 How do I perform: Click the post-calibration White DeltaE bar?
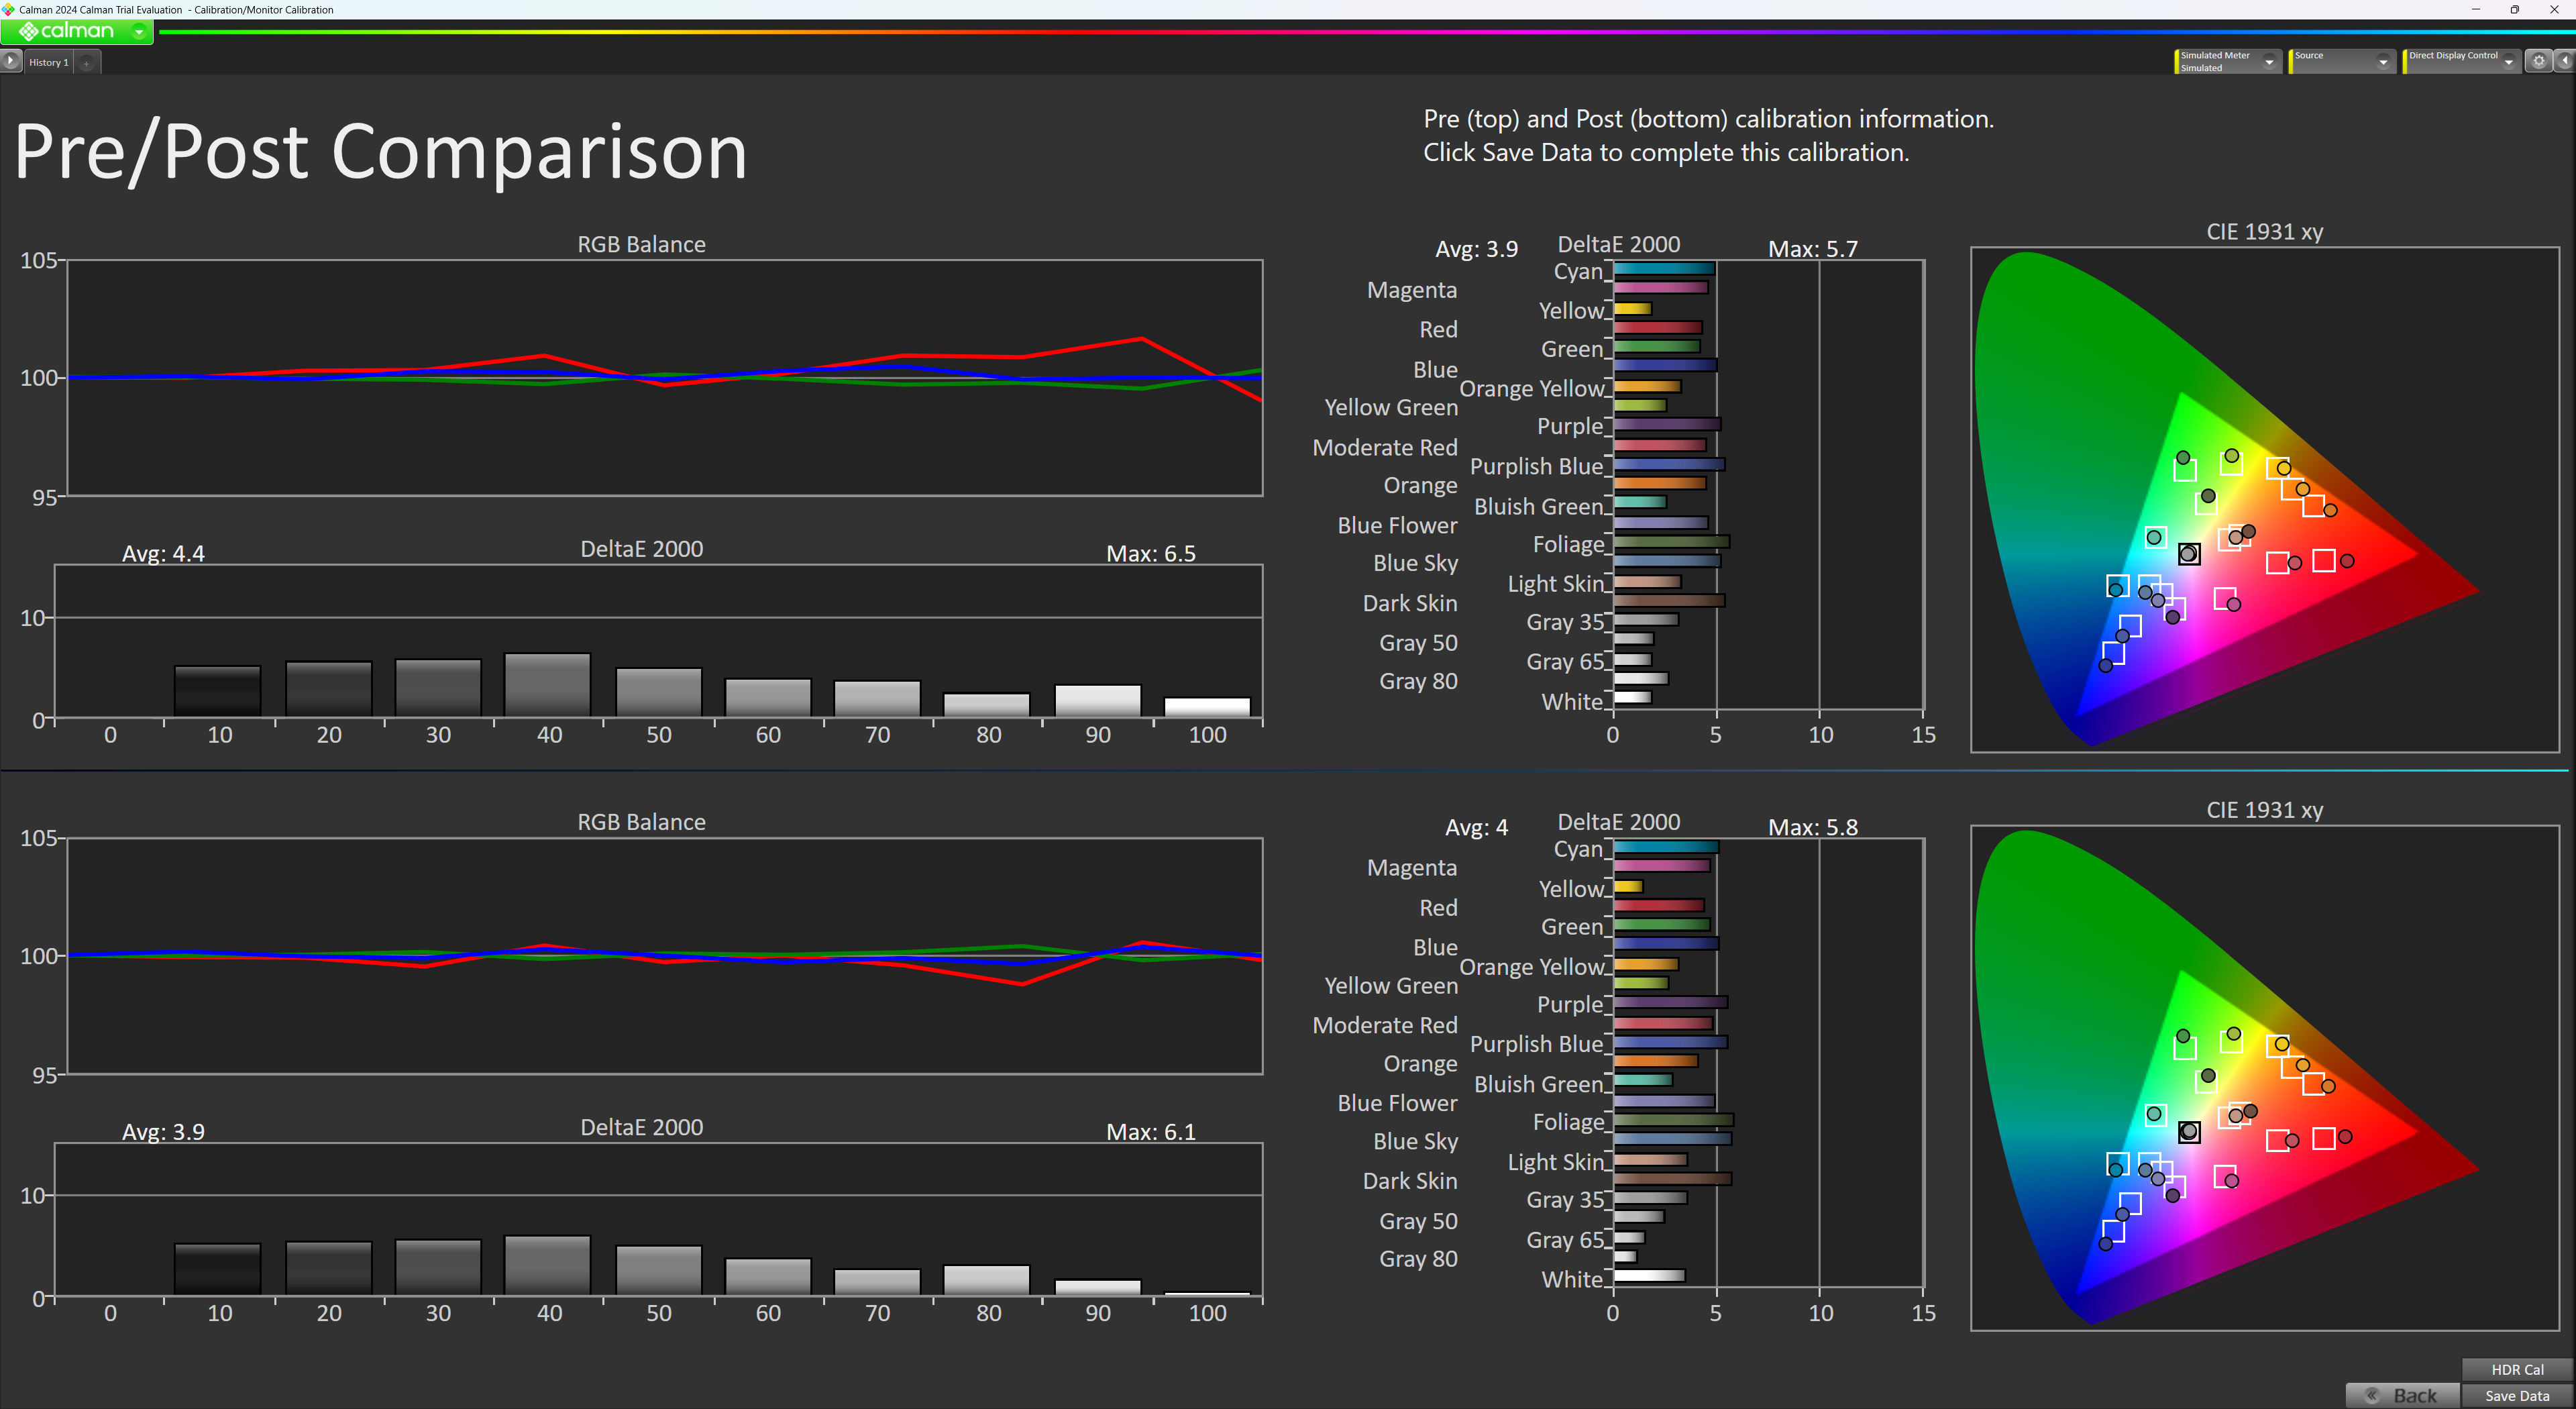tap(1649, 1275)
